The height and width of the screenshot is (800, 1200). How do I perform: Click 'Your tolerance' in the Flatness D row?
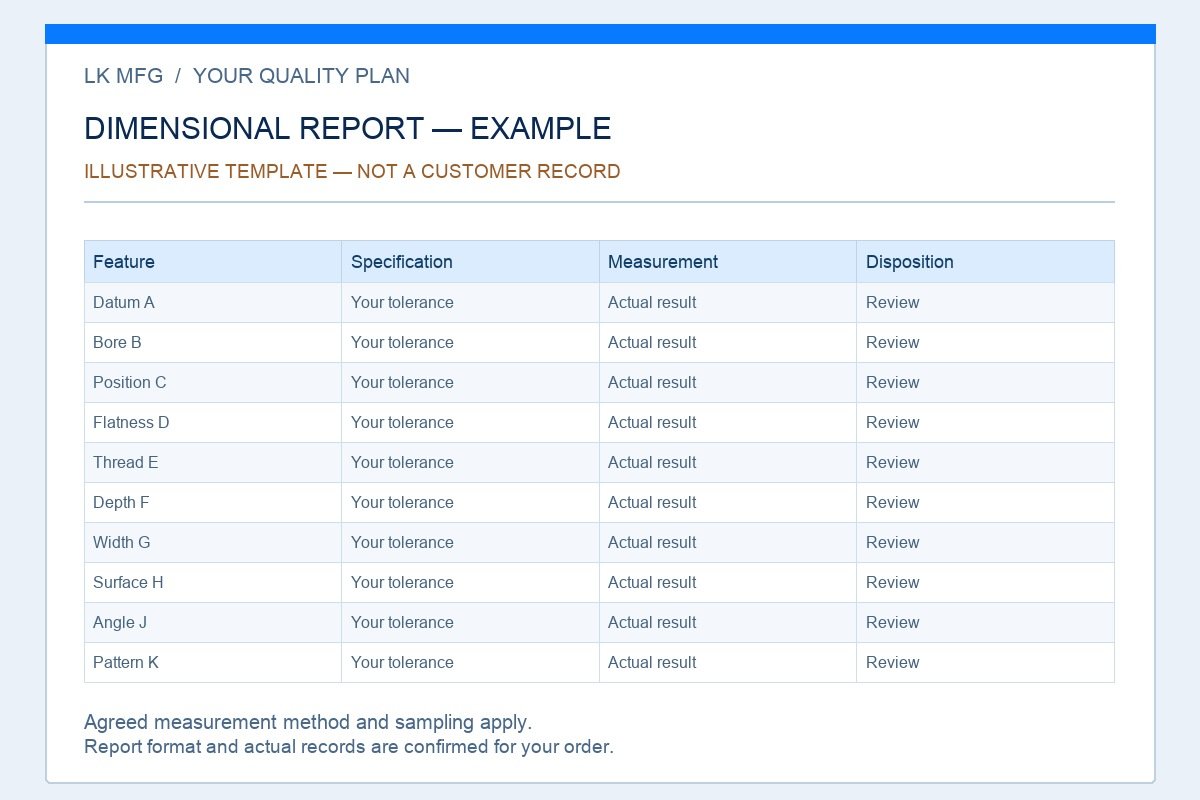402,422
